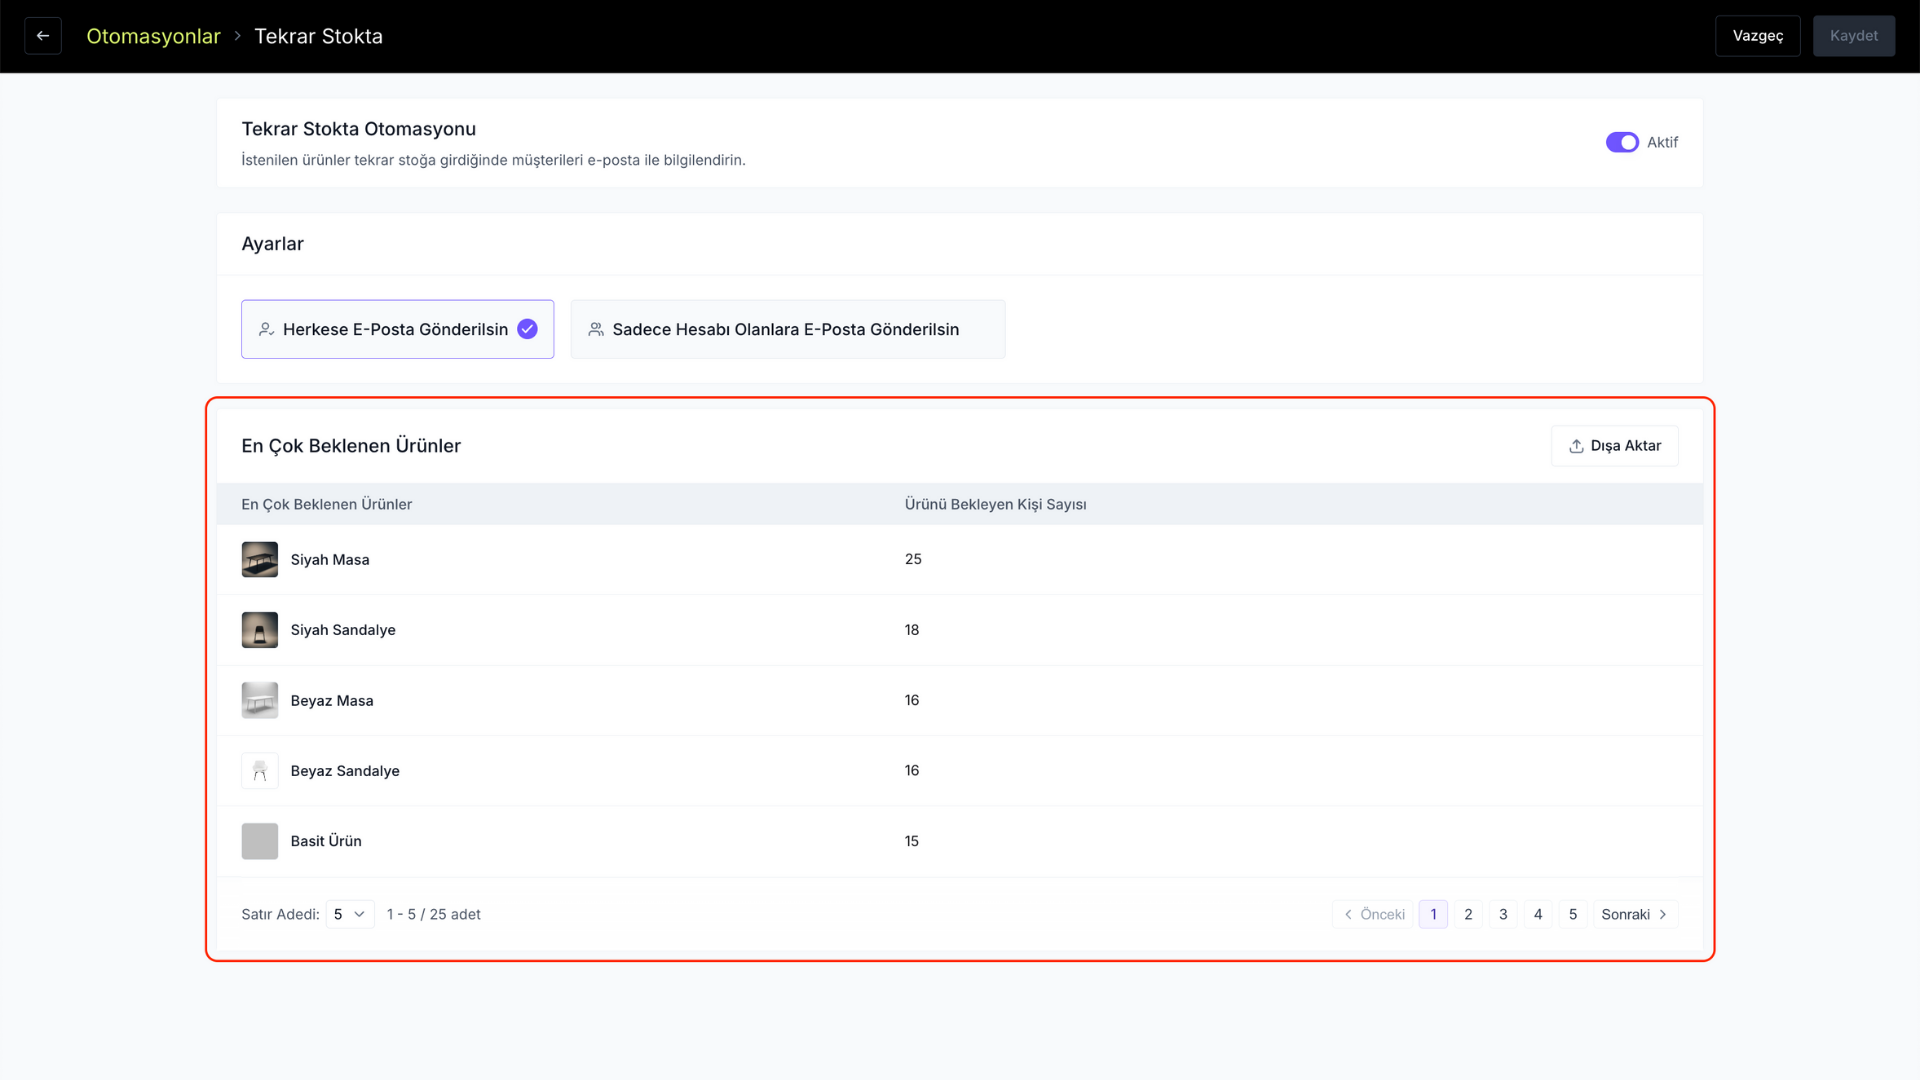The width and height of the screenshot is (1920, 1080).
Task: Go to page 3
Action: [x=1503, y=914]
